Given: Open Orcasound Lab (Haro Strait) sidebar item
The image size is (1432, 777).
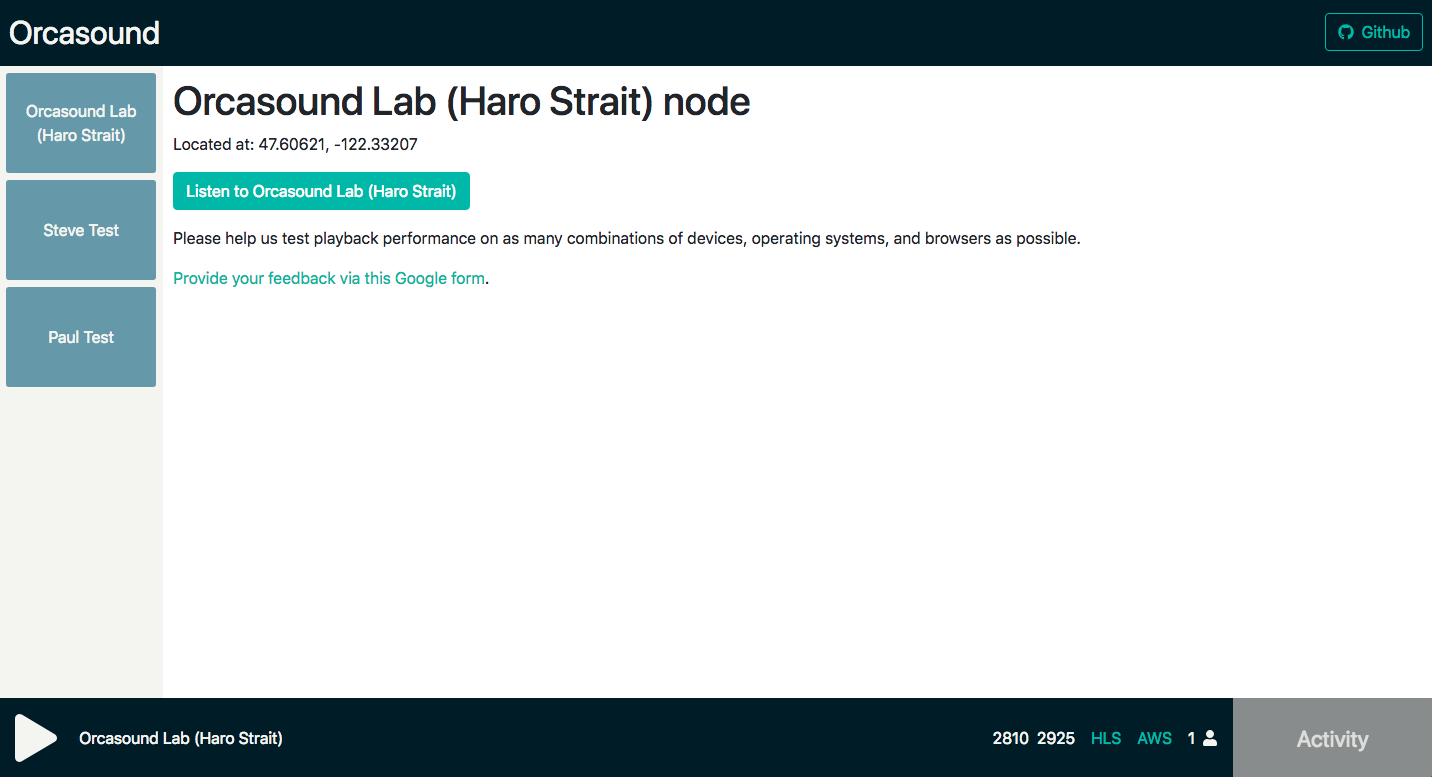Looking at the screenshot, I should (81, 123).
